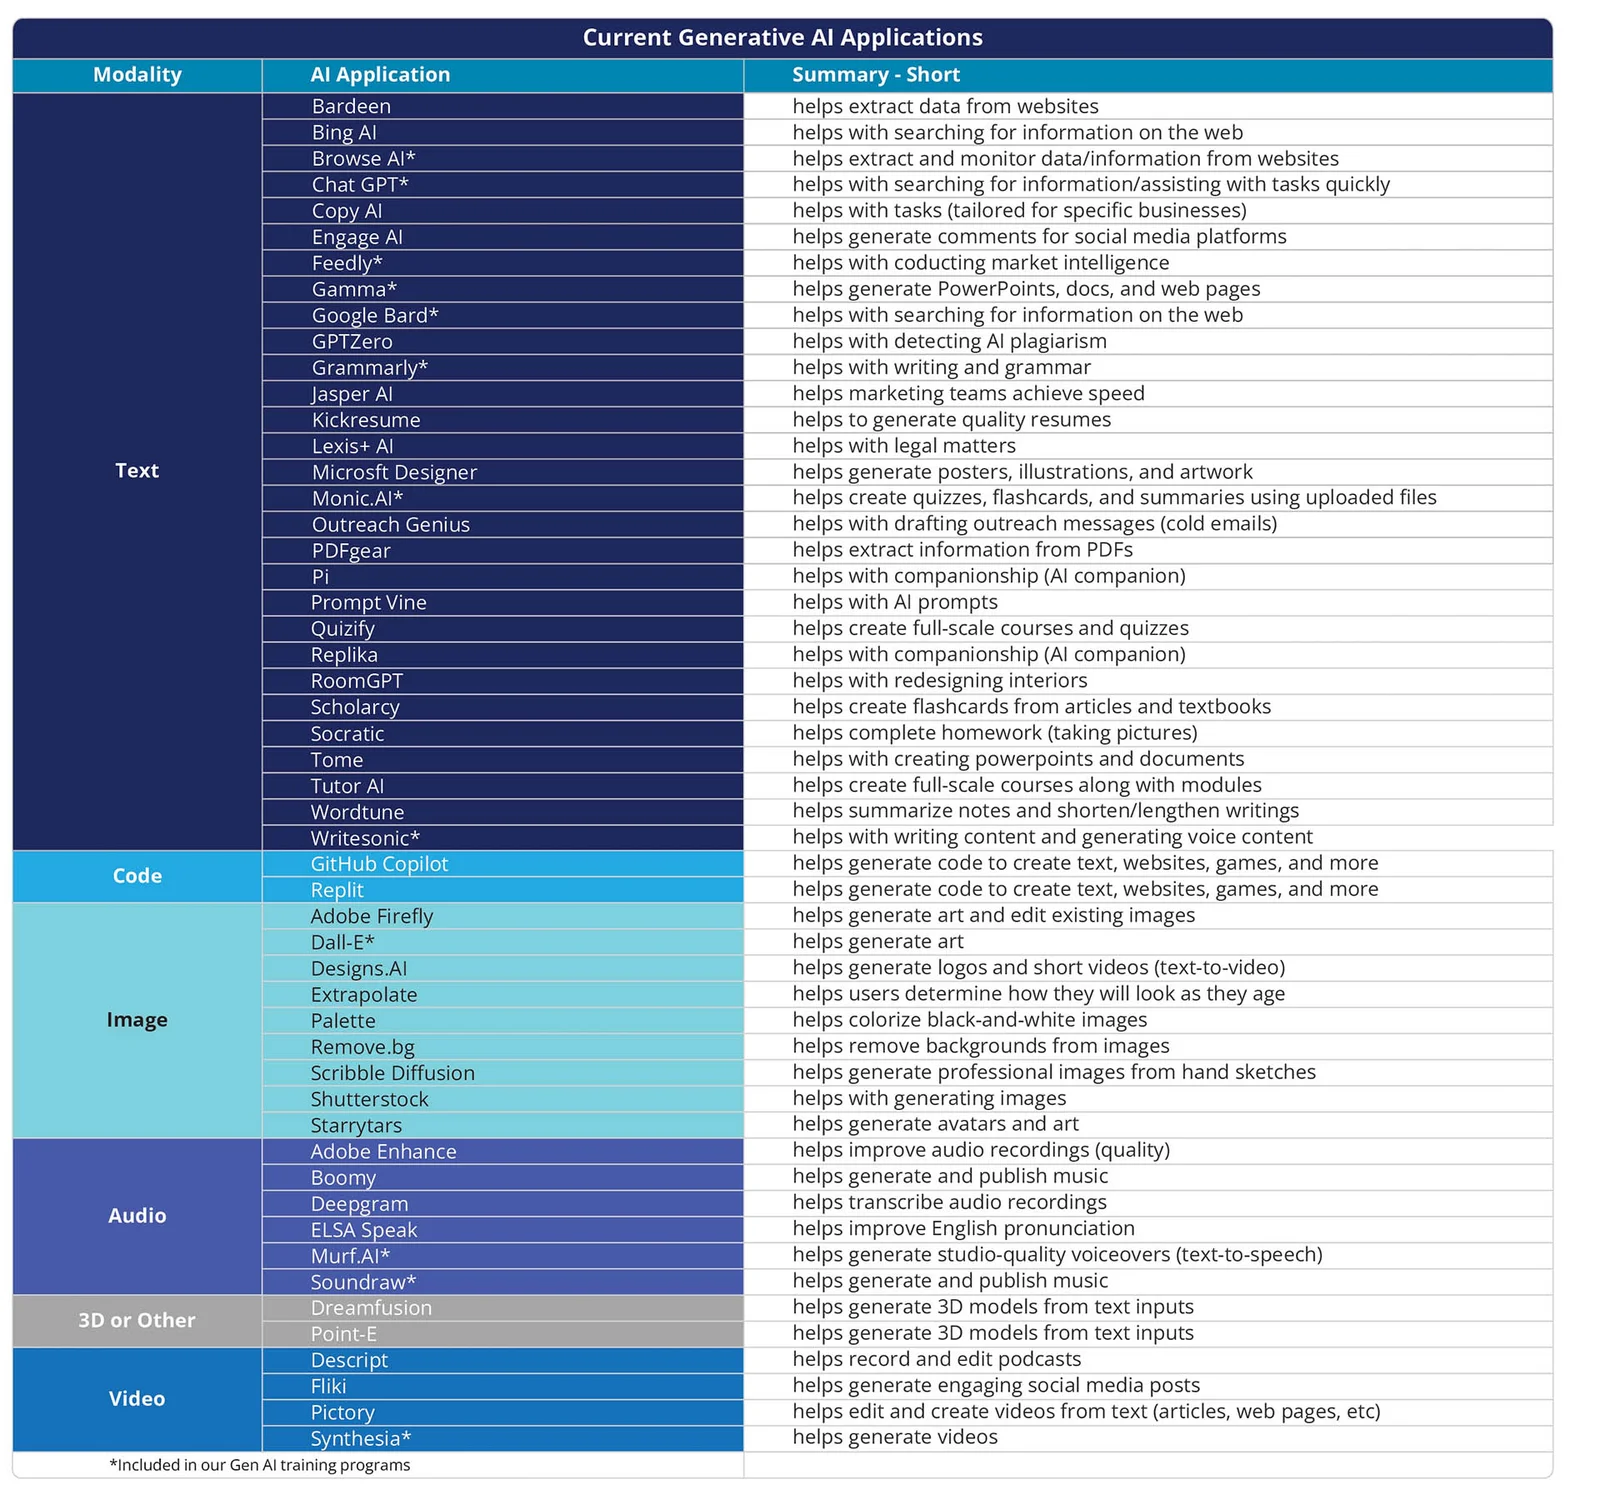This screenshot has width=1600, height=1504.
Task: Select the 'ELSA Speak' application cell
Action: [503, 1229]
